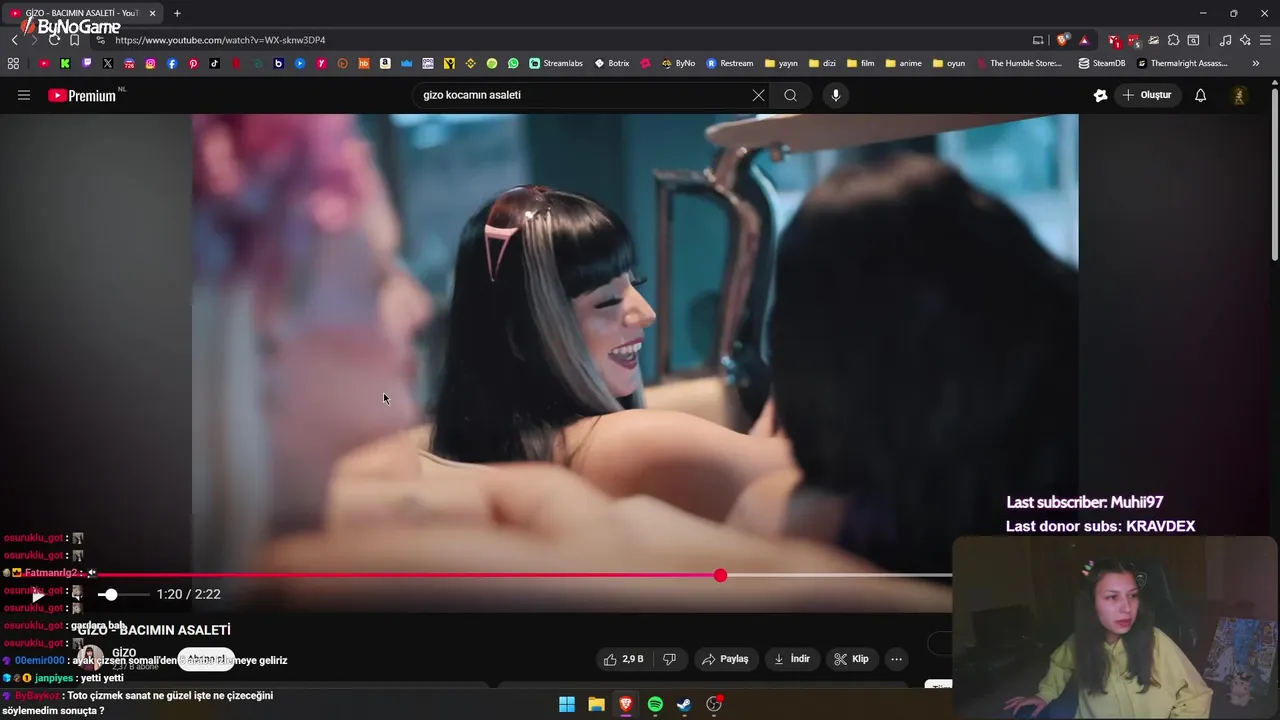Clear the search box text
Screen dimensions: 1280x720
[758, 95]
